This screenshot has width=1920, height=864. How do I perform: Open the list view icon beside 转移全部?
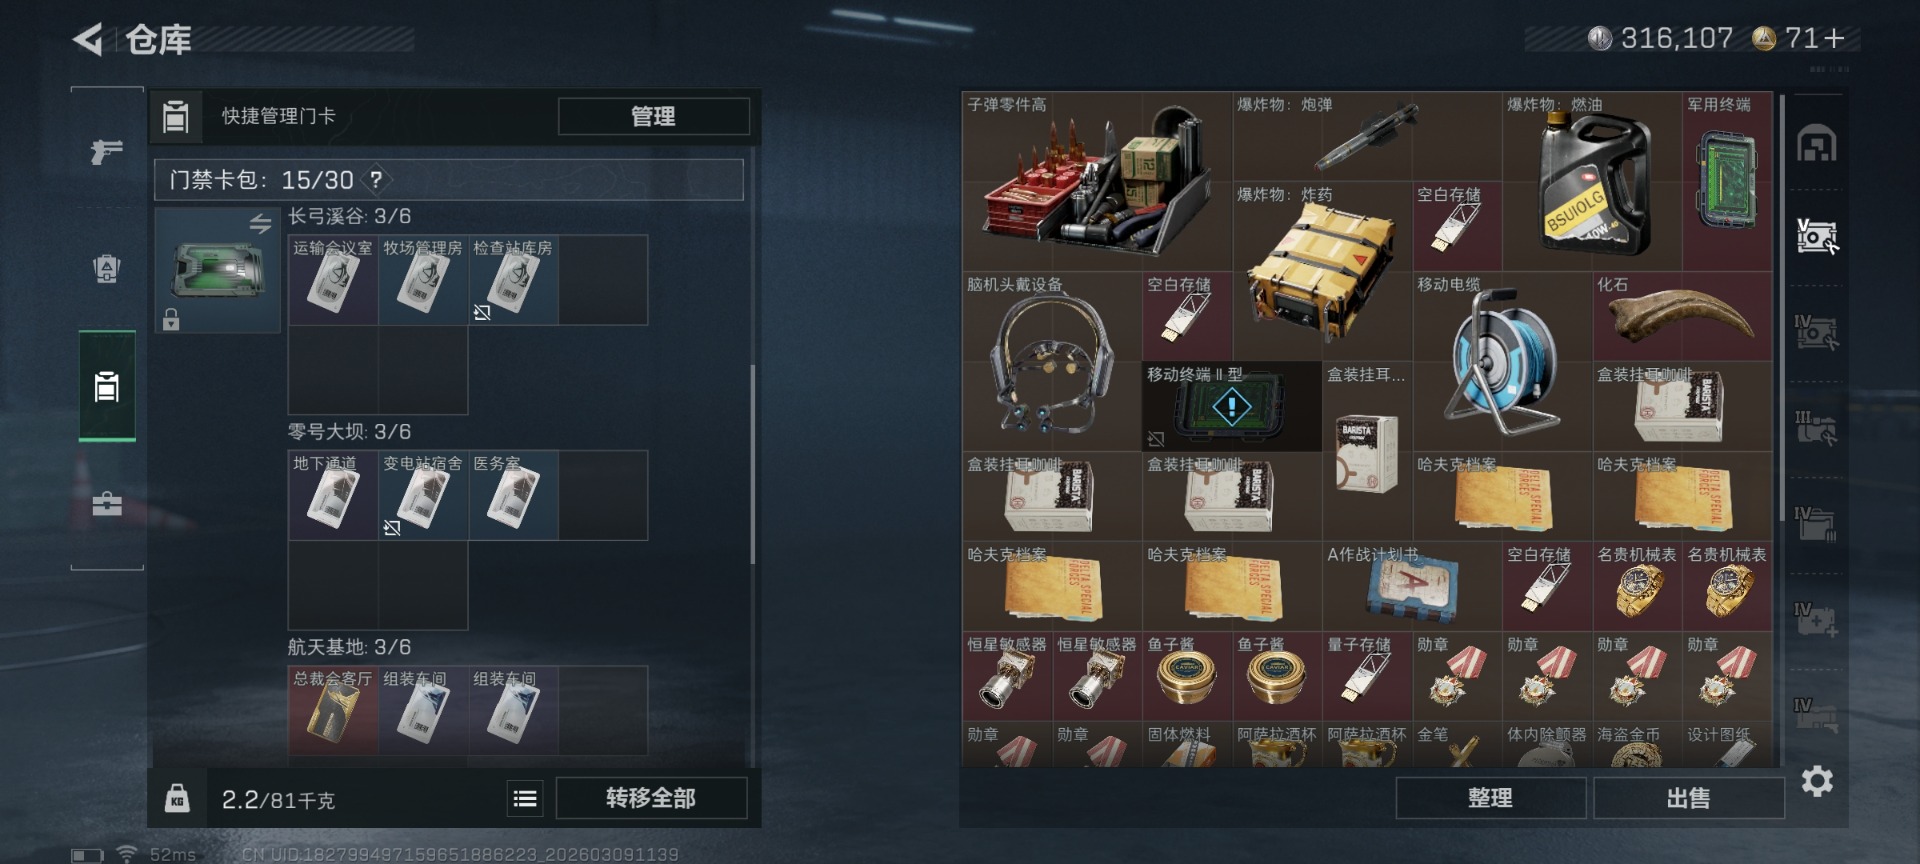525,798
